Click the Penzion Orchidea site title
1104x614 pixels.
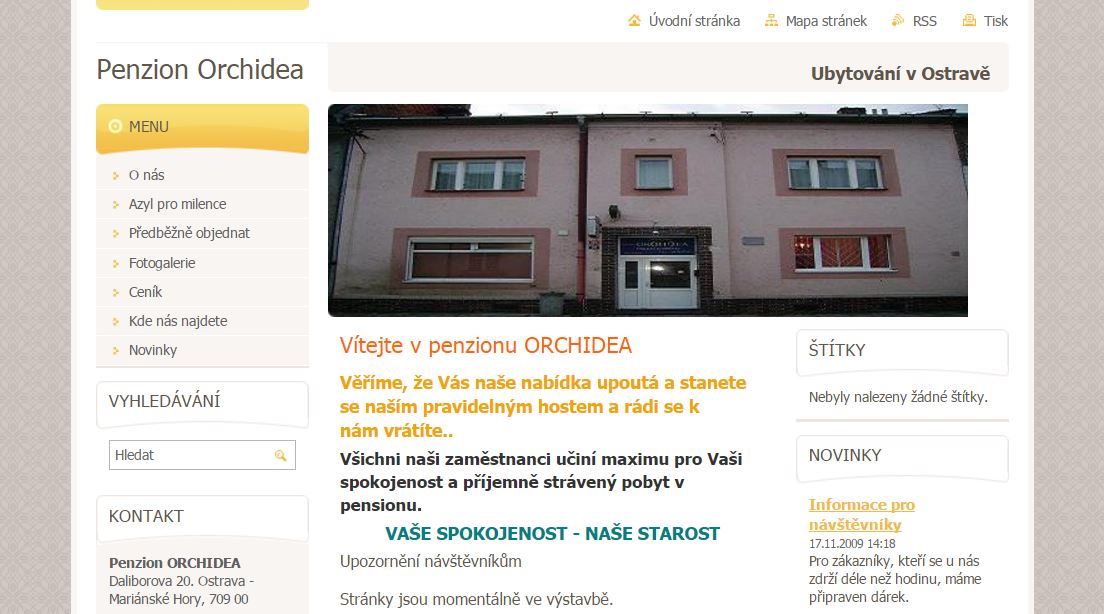(200, 69)
